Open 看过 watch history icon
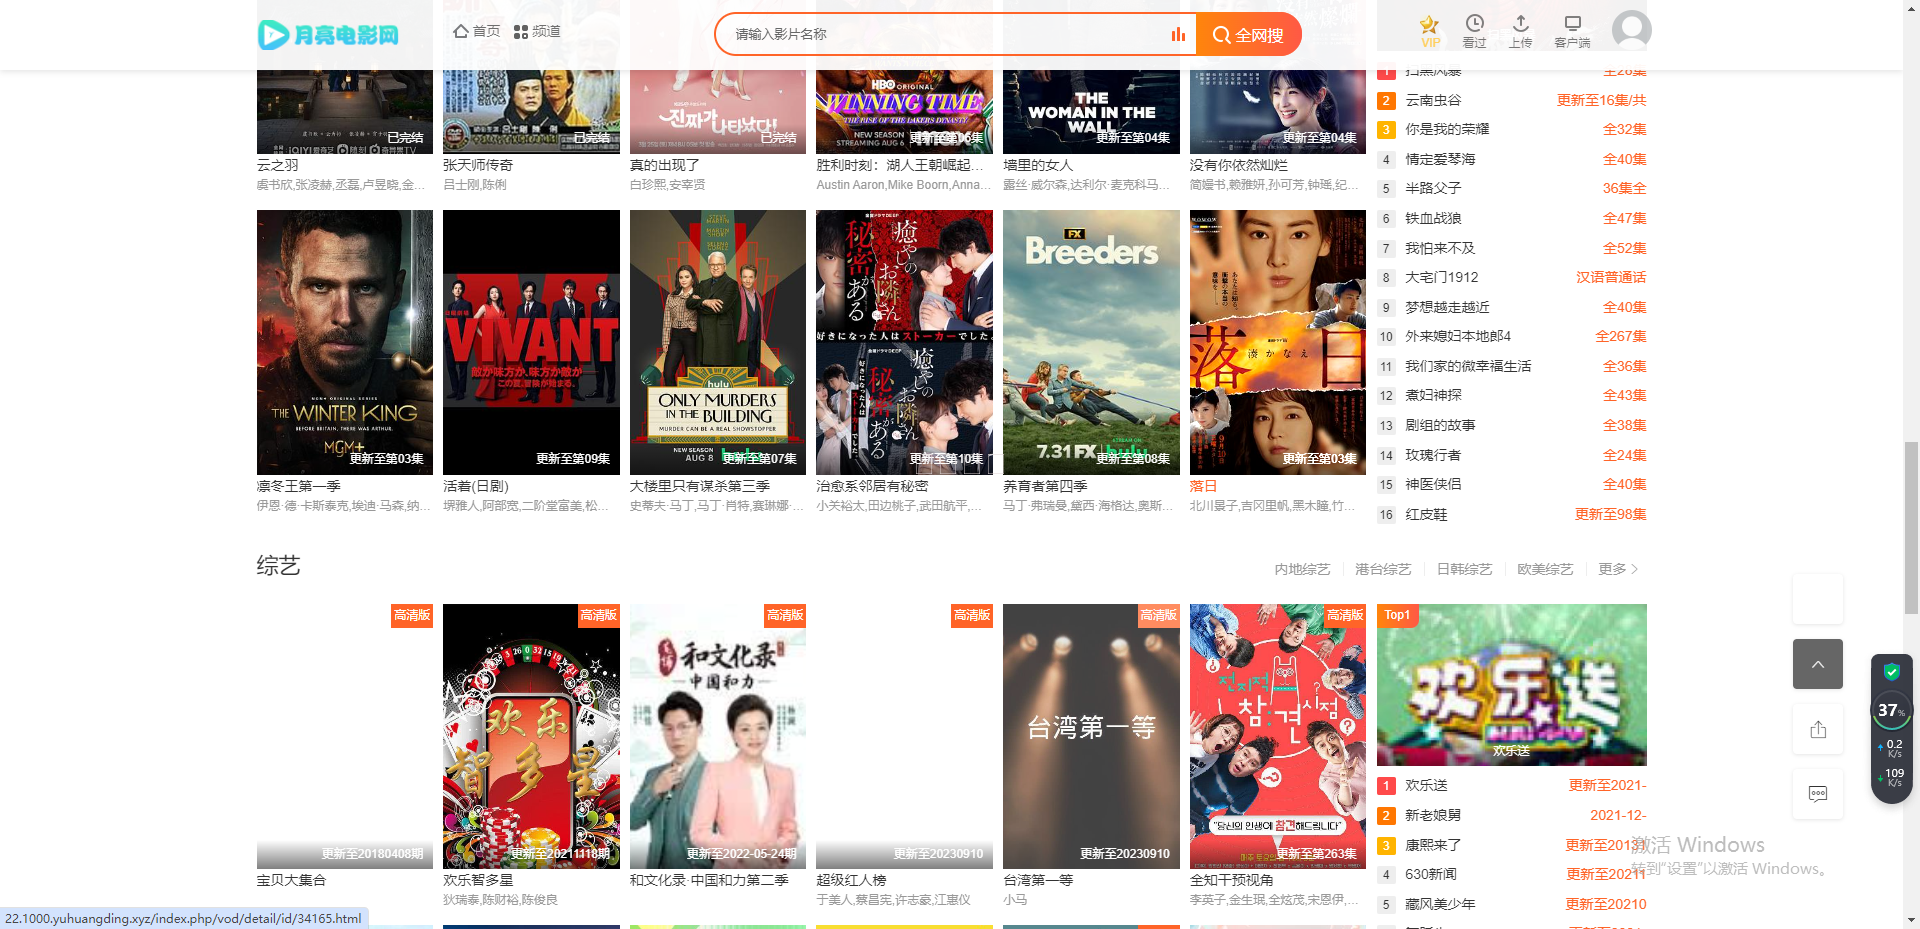Viewport: 1920px width, 929px height. pyautogui.click(x=1474, y=31)
